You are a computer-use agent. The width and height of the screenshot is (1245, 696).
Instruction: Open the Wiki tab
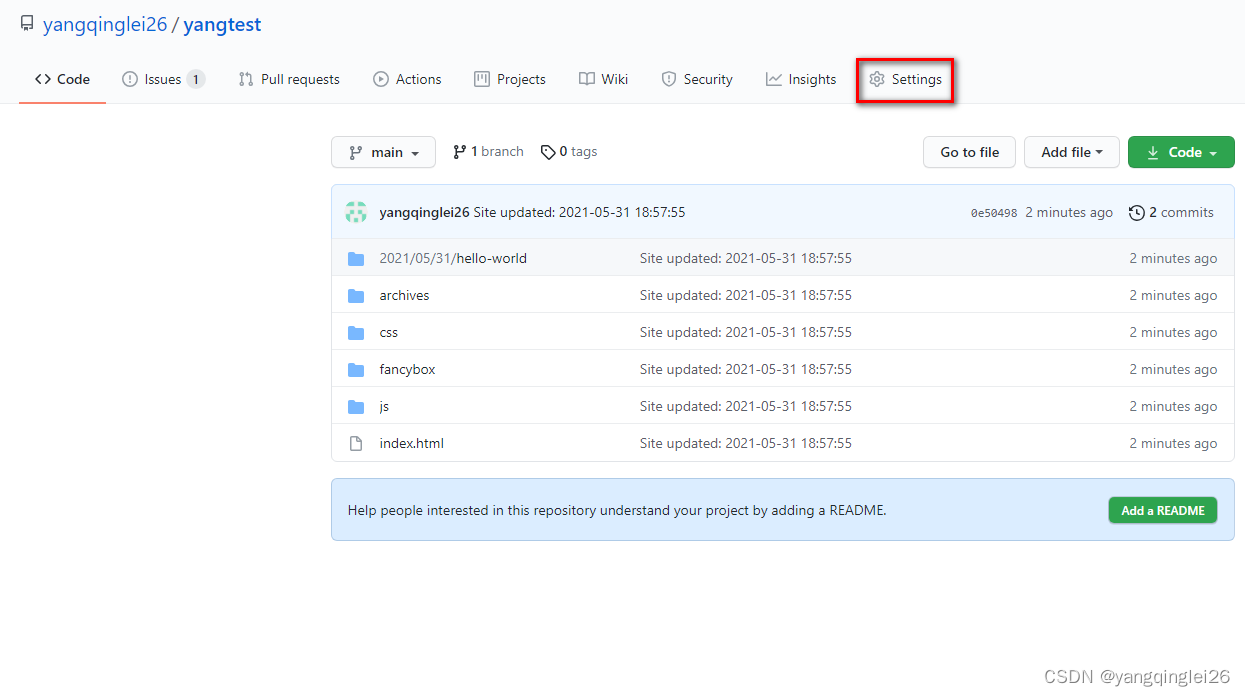coord(604,79)
